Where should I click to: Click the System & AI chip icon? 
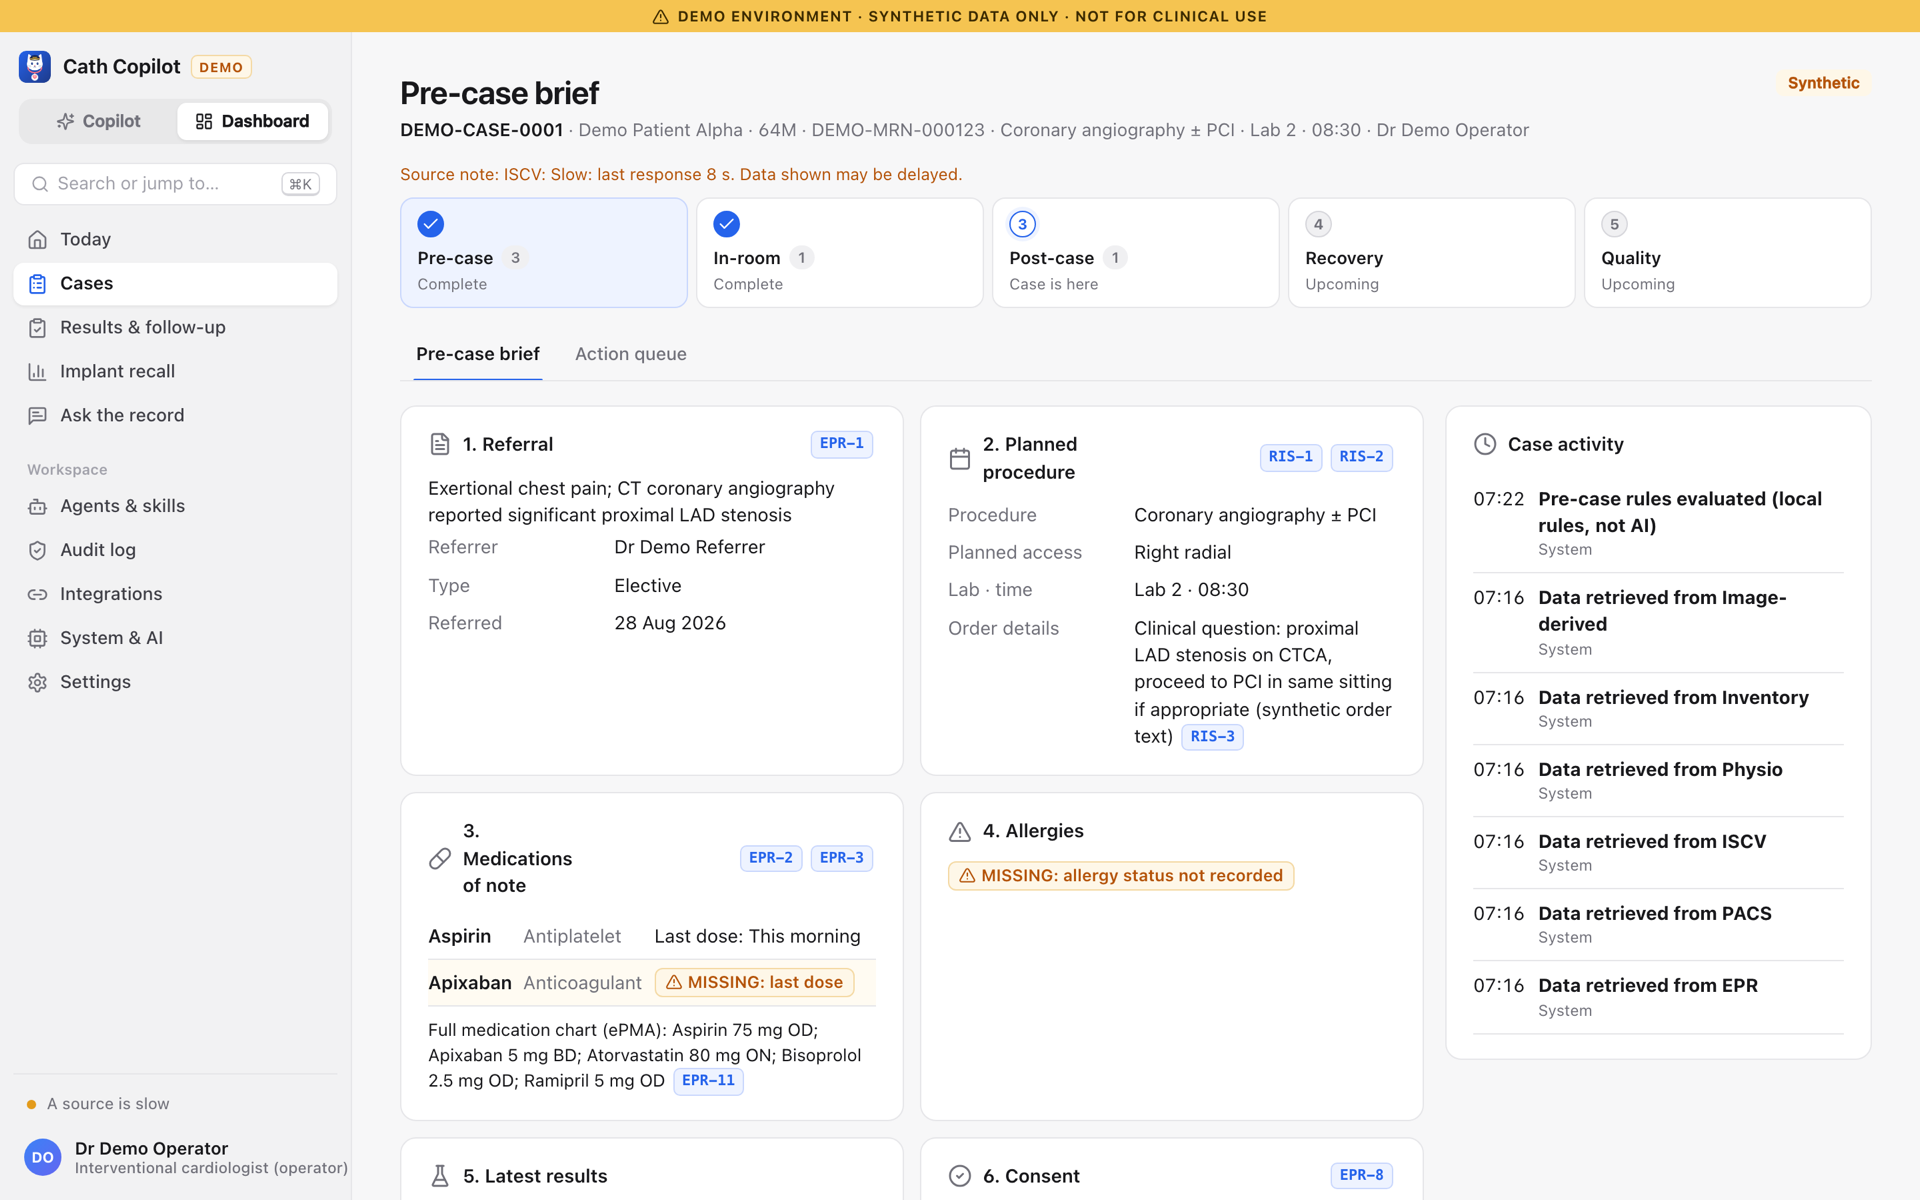[x=38, y=639]
